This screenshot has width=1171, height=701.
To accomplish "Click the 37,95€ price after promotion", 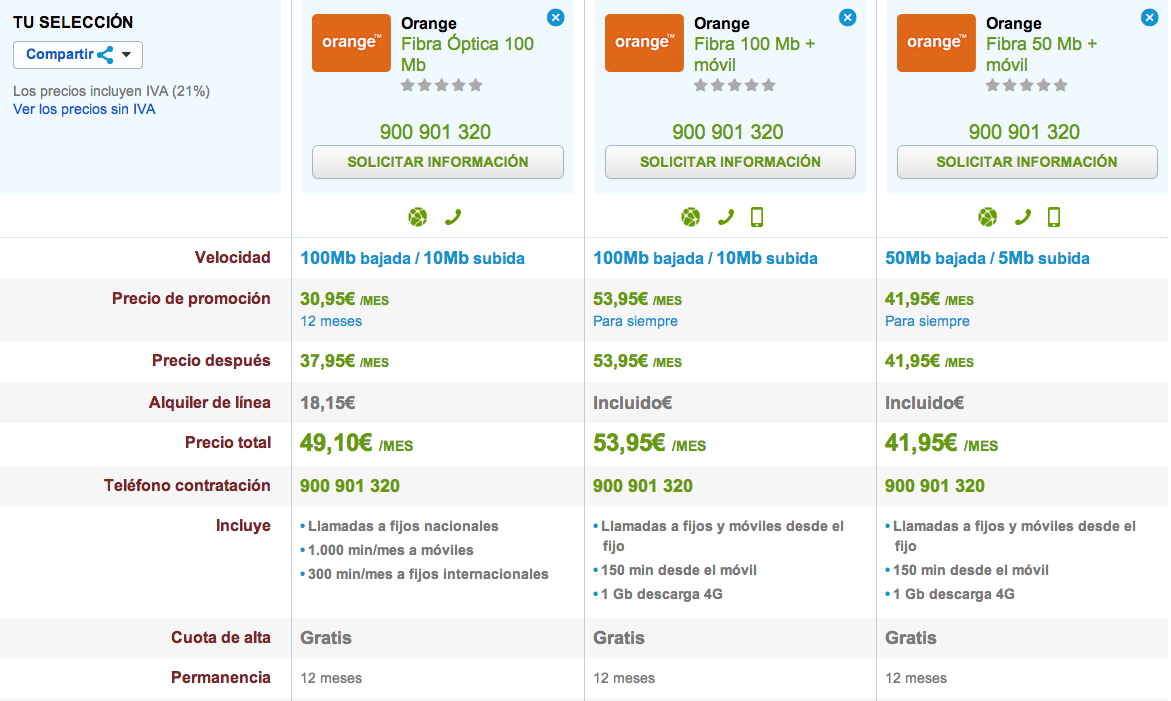I will [344, 361].
